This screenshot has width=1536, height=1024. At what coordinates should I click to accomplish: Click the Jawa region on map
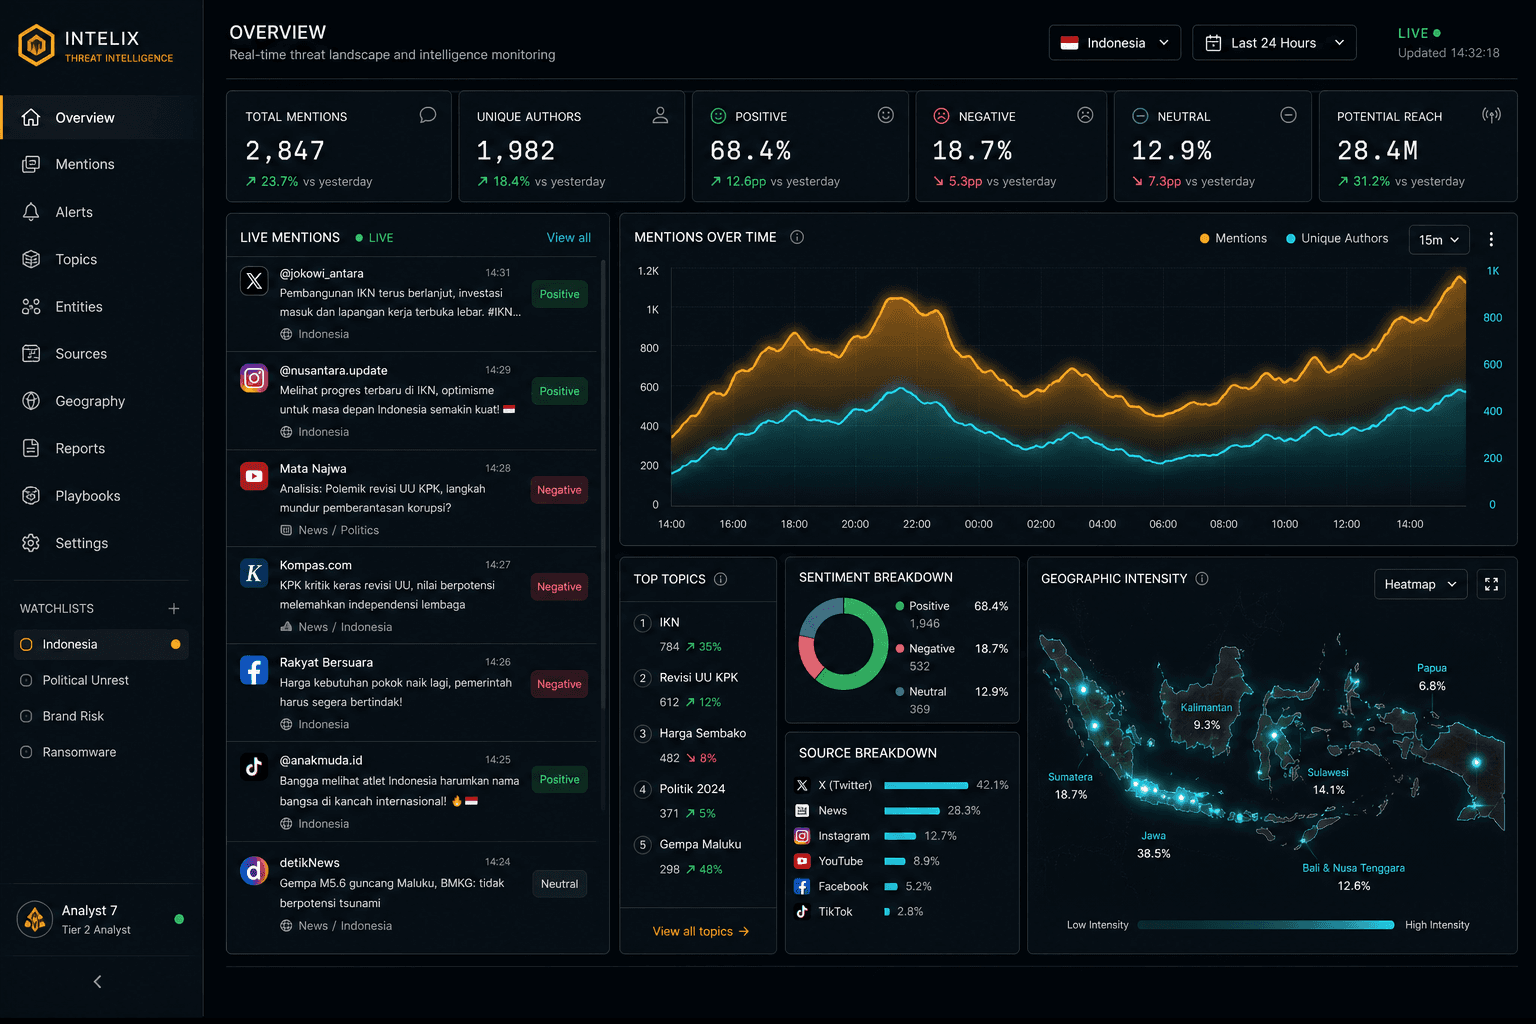tap(1175, 798)
